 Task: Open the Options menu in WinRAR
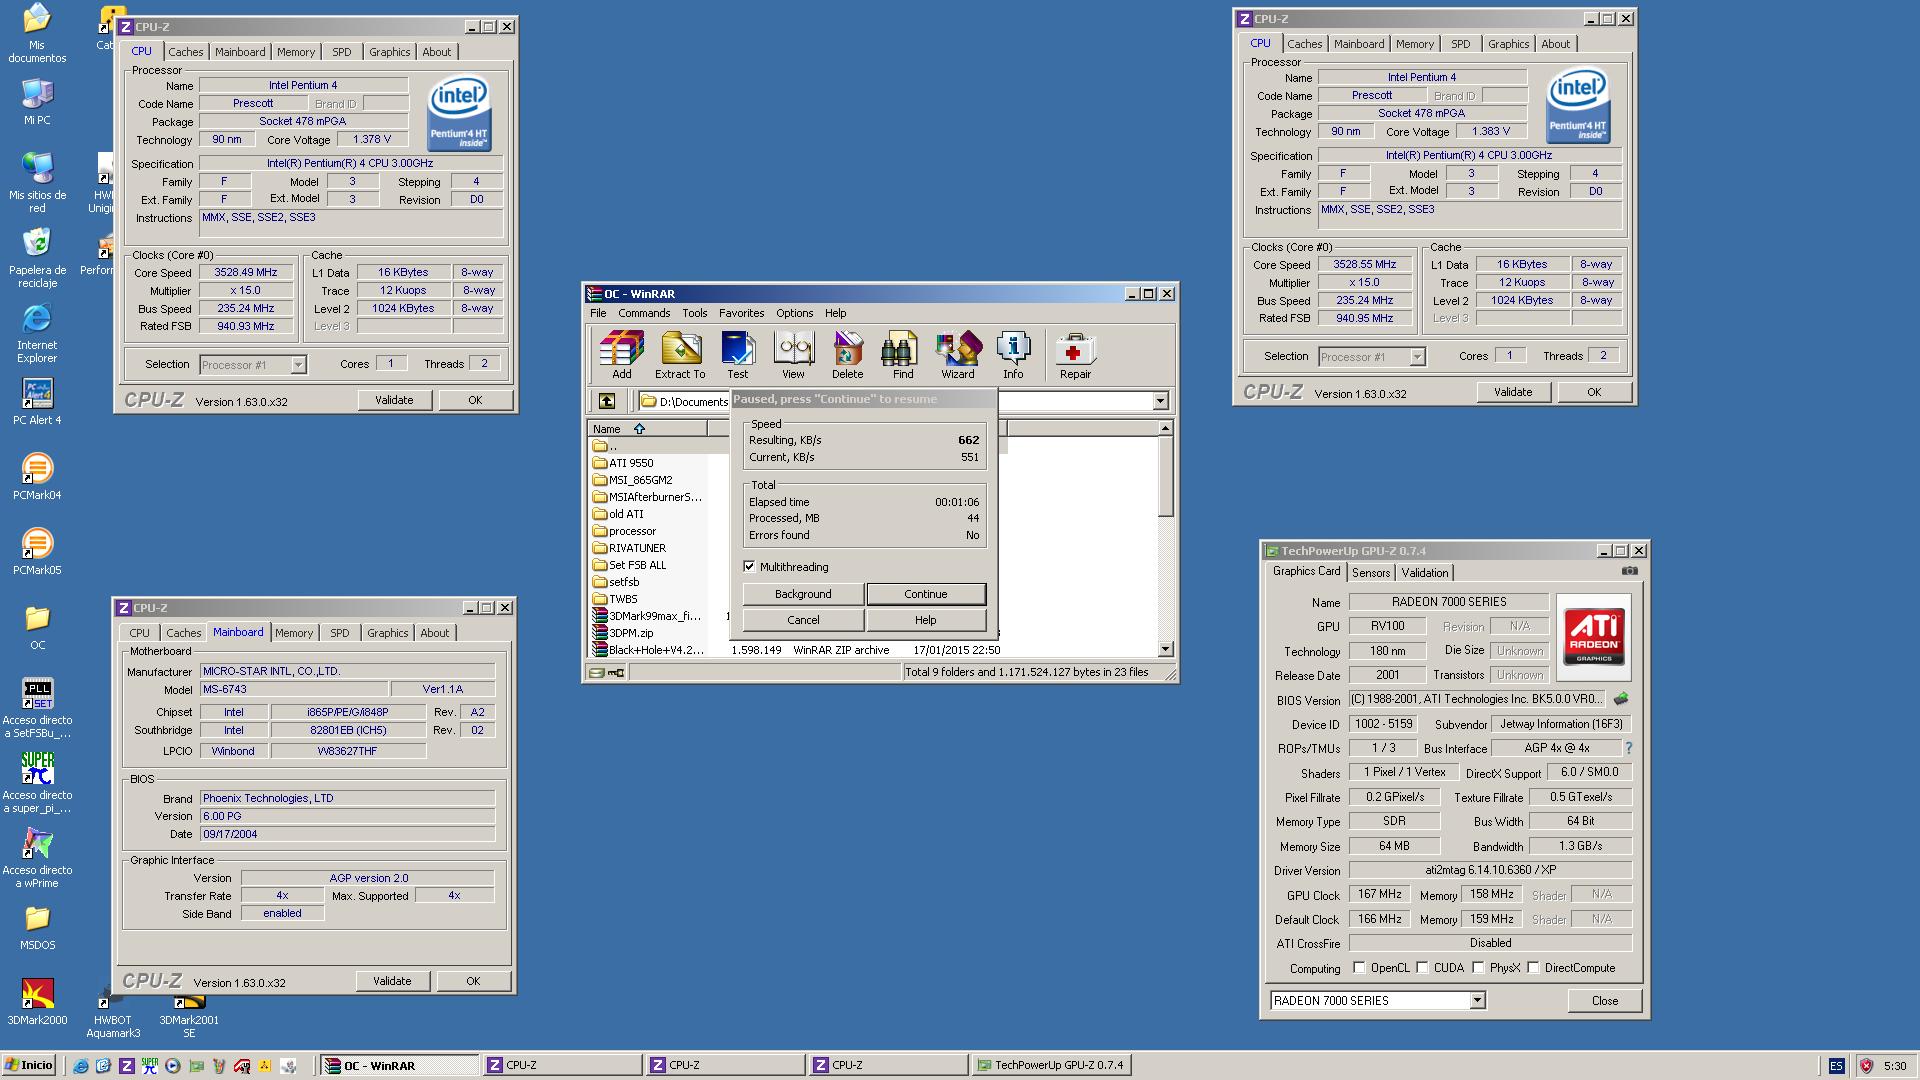coord(794,313)
